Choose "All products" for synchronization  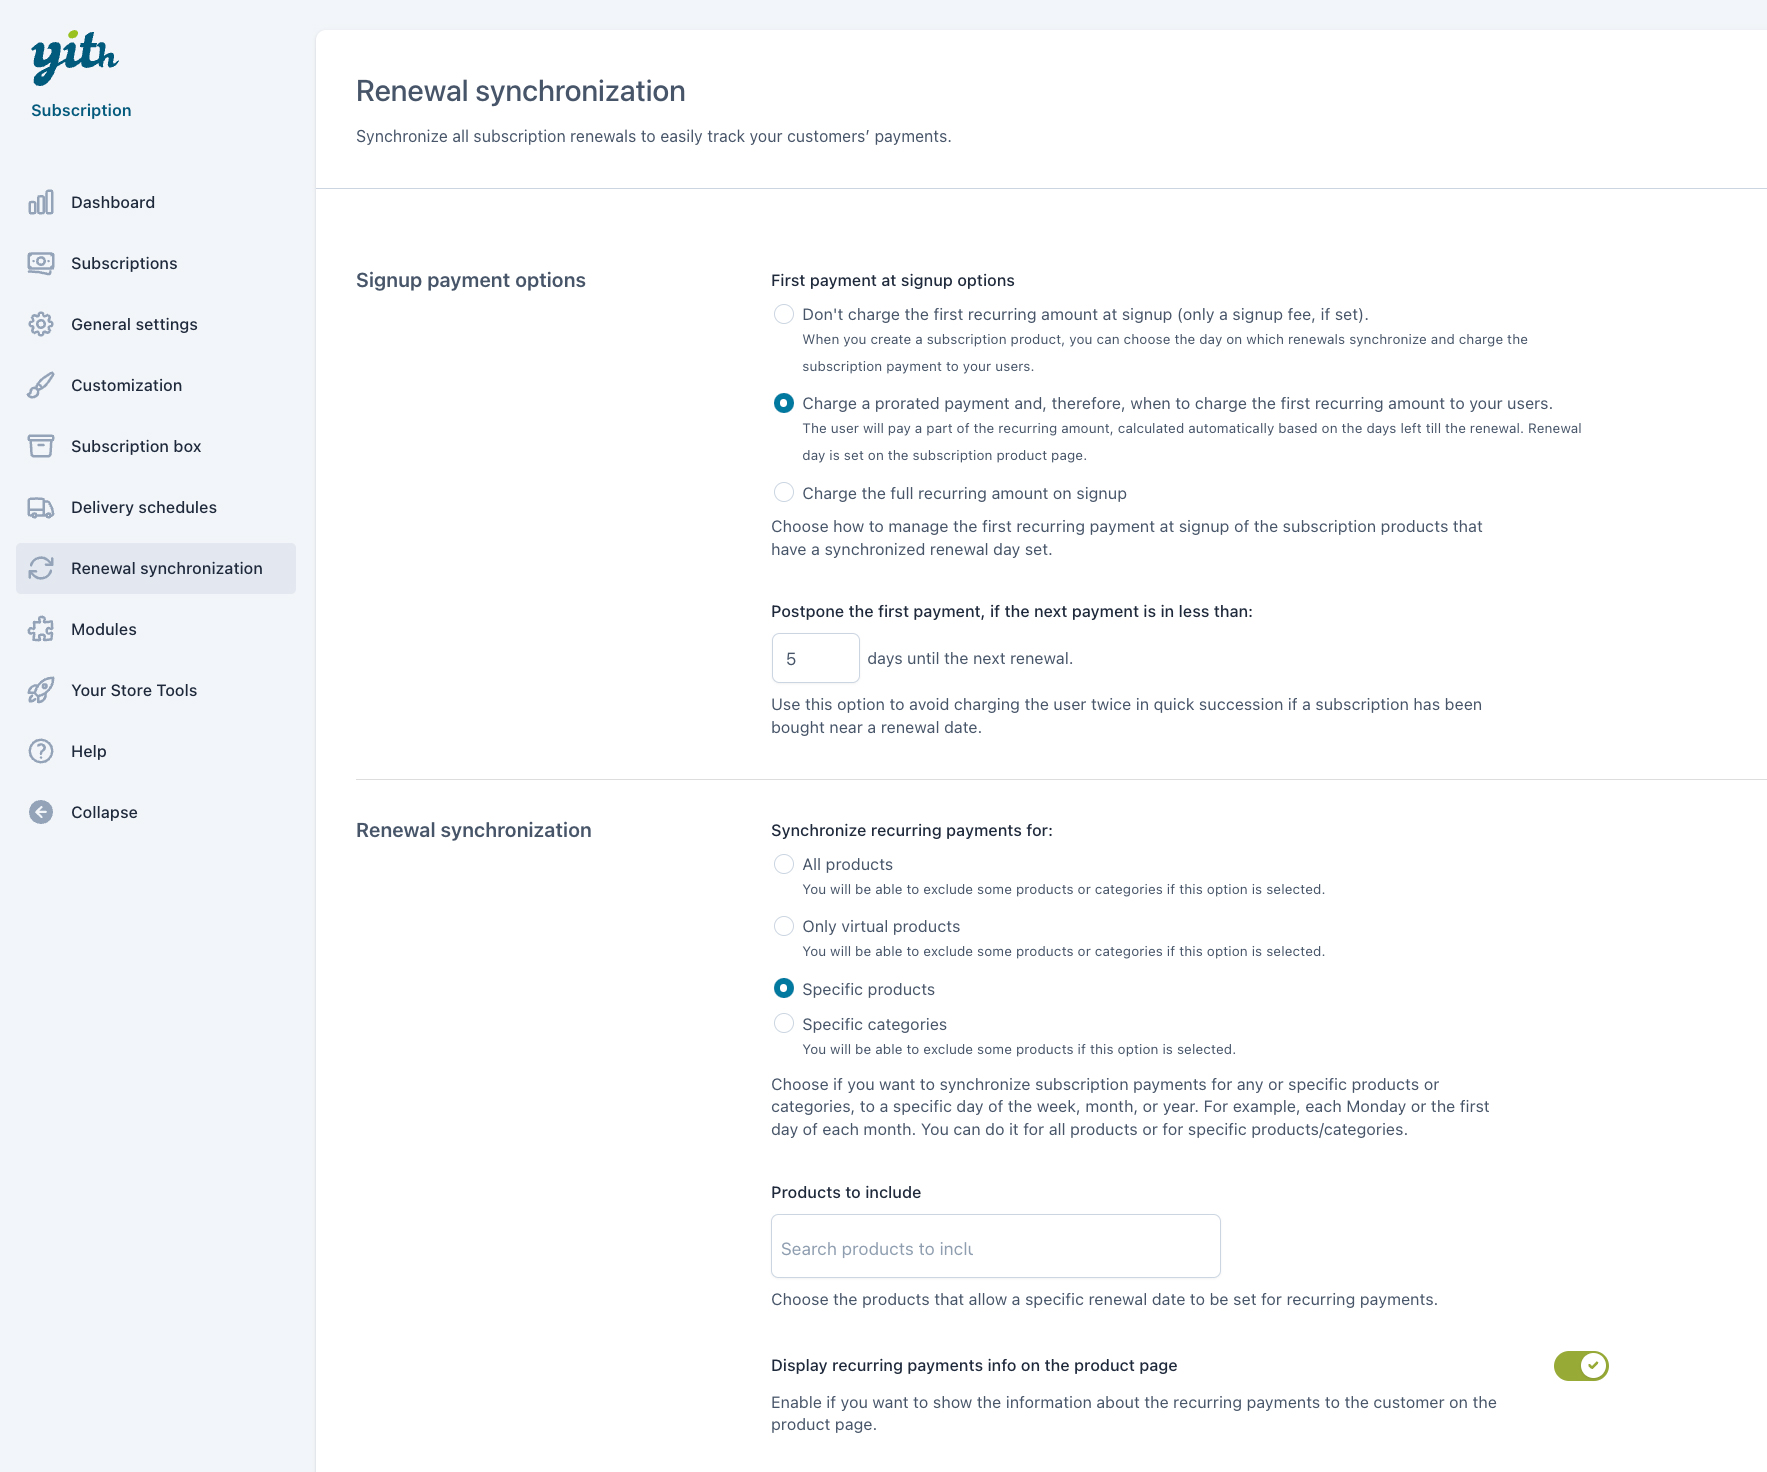[784, 865]
